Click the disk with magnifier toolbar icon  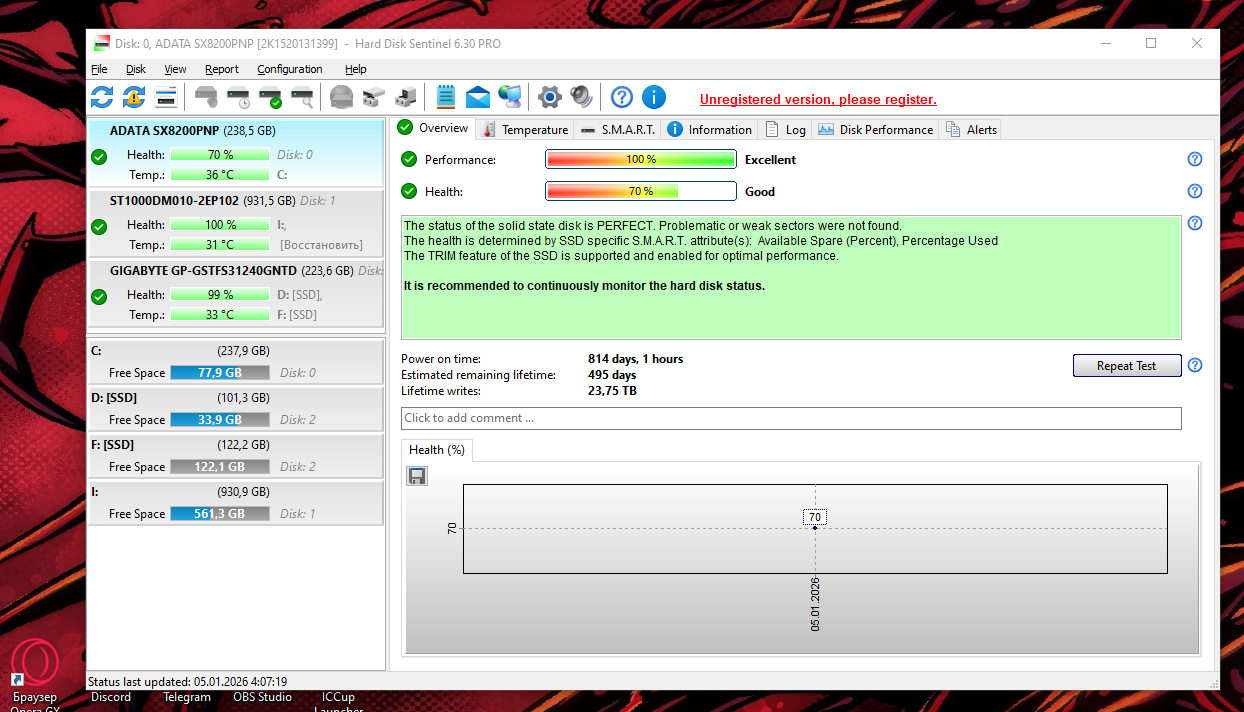302,97
